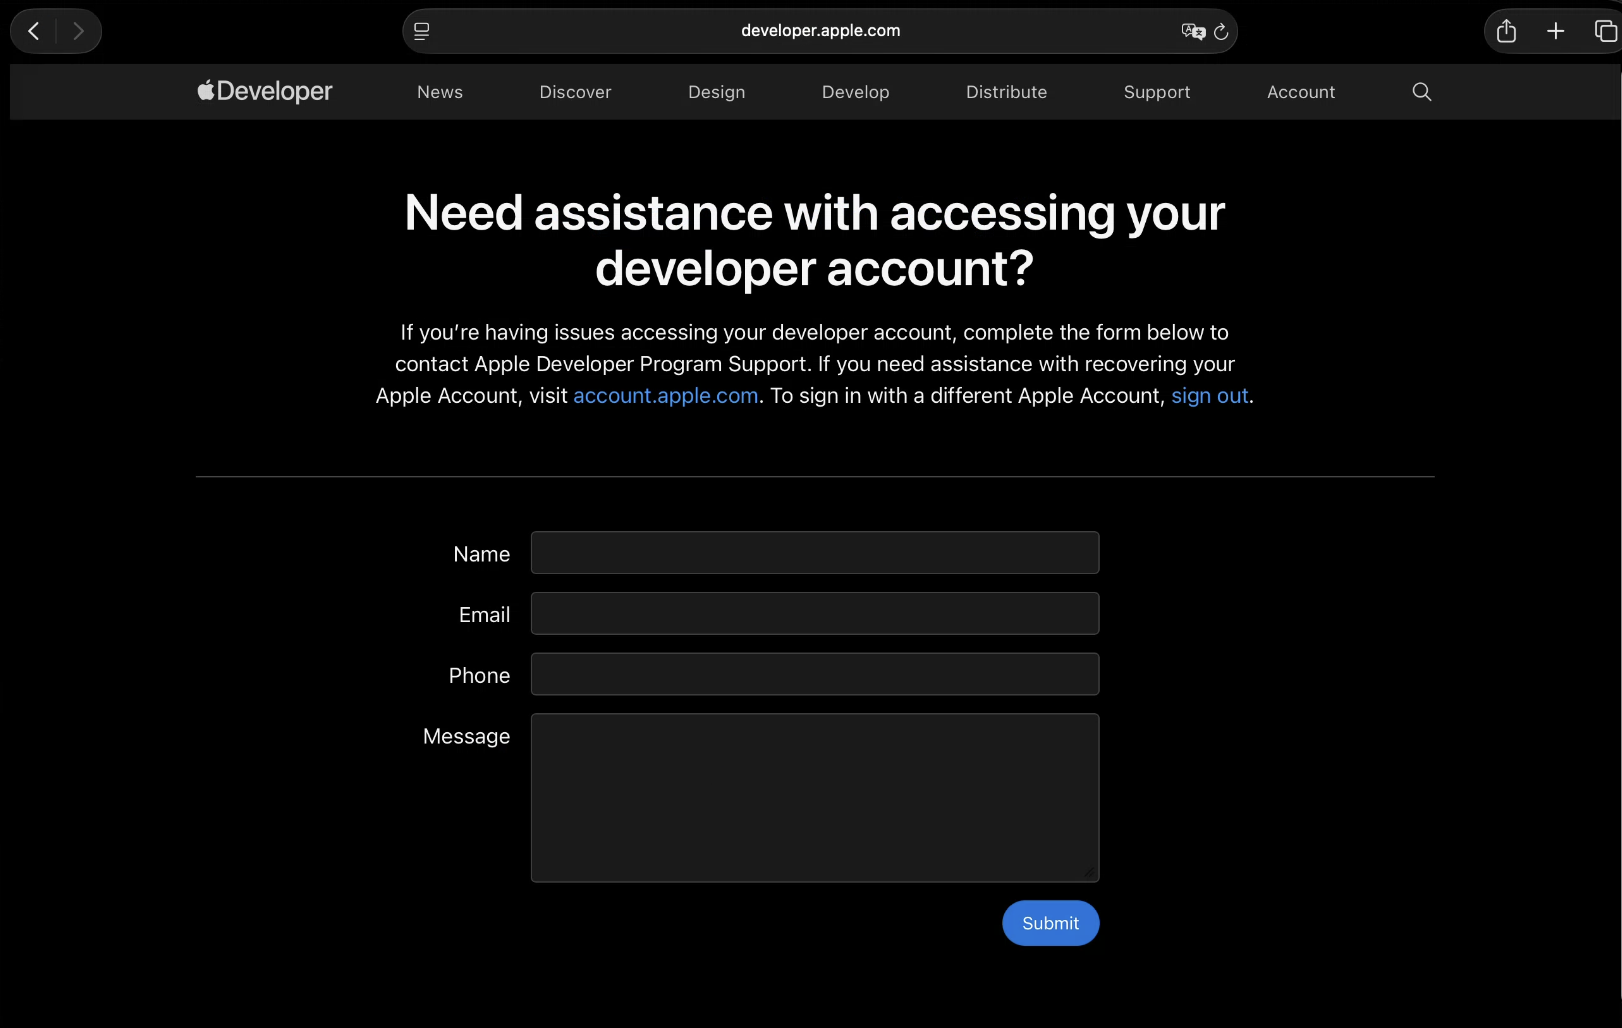Open a new tab with the plus icon
Image resolution: width=1622 pixels, height=1028 pixels.
[1555, 31]
